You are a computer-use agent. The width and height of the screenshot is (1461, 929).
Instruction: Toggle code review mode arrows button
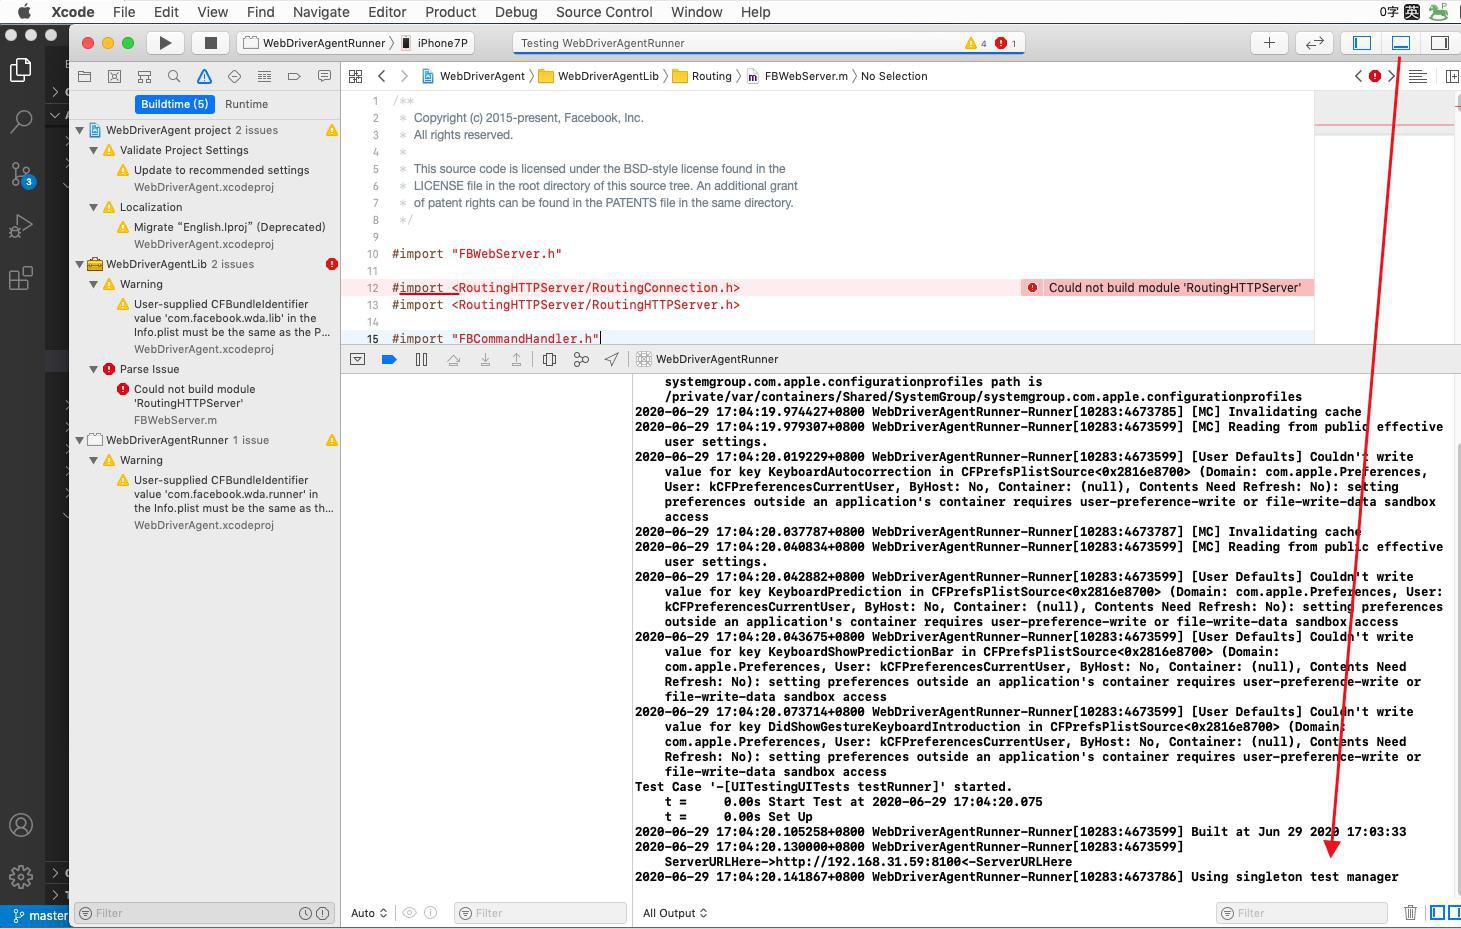tap(1314, 43)
